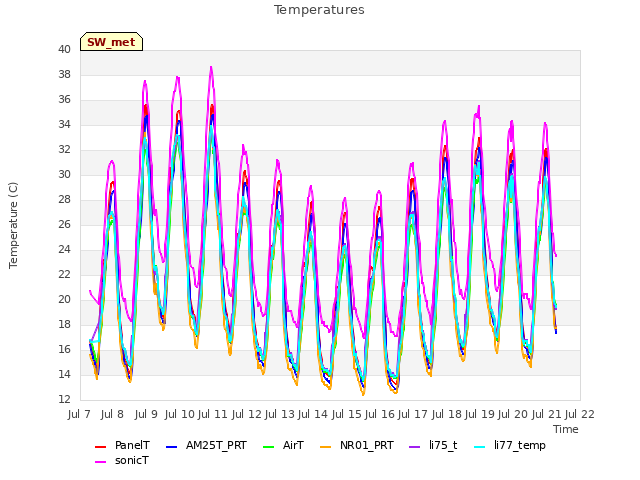Image resolution: width=640 pixels, height=480 pixels.
Task: Click the Jul 20 tick label
Action: 513,414
